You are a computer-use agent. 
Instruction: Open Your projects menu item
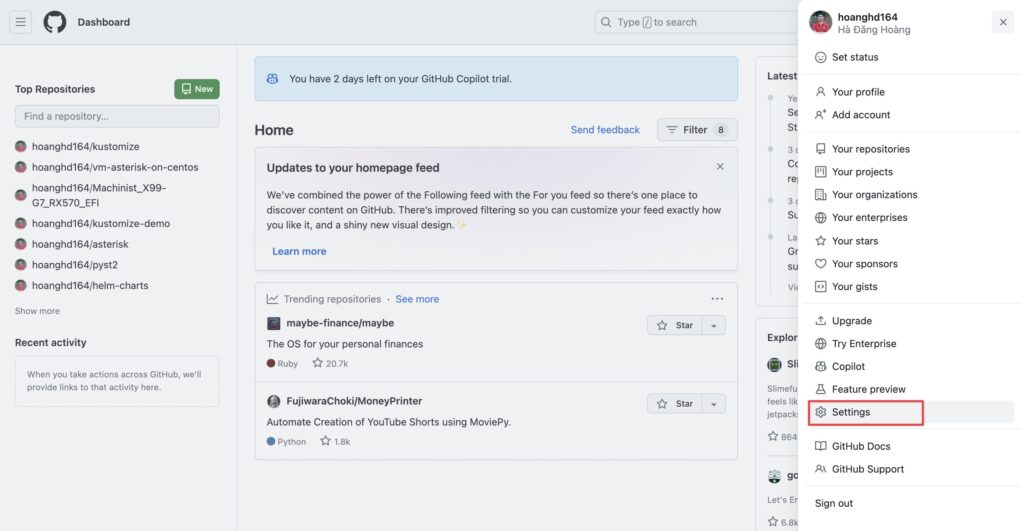click(911, 172)
